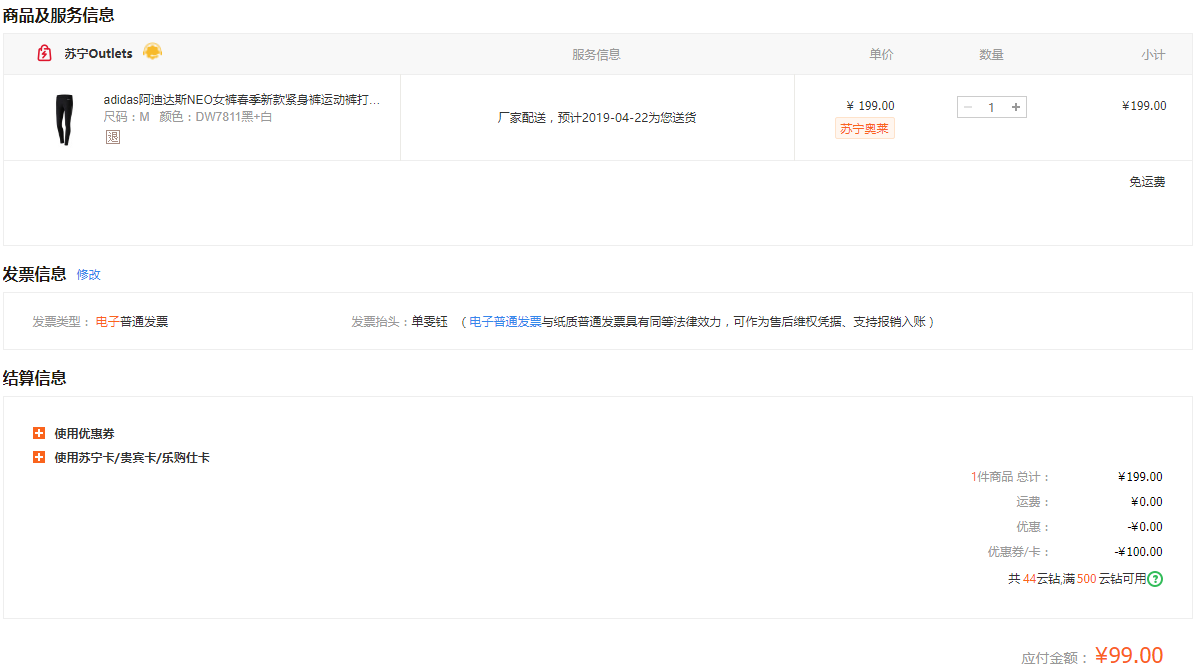Click 修改 to edit invoice information
Image resolution: width=1193 pixels, height=666 pixels.
(x=88, y=275)
